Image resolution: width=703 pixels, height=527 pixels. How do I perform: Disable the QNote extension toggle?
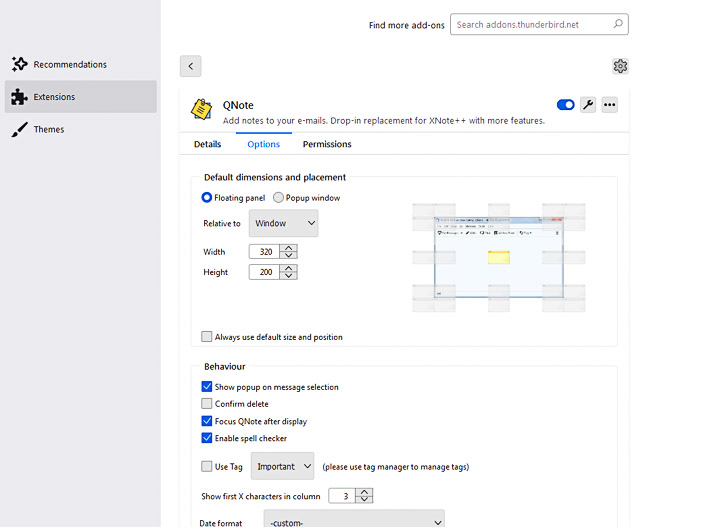(x=565, y=105)
